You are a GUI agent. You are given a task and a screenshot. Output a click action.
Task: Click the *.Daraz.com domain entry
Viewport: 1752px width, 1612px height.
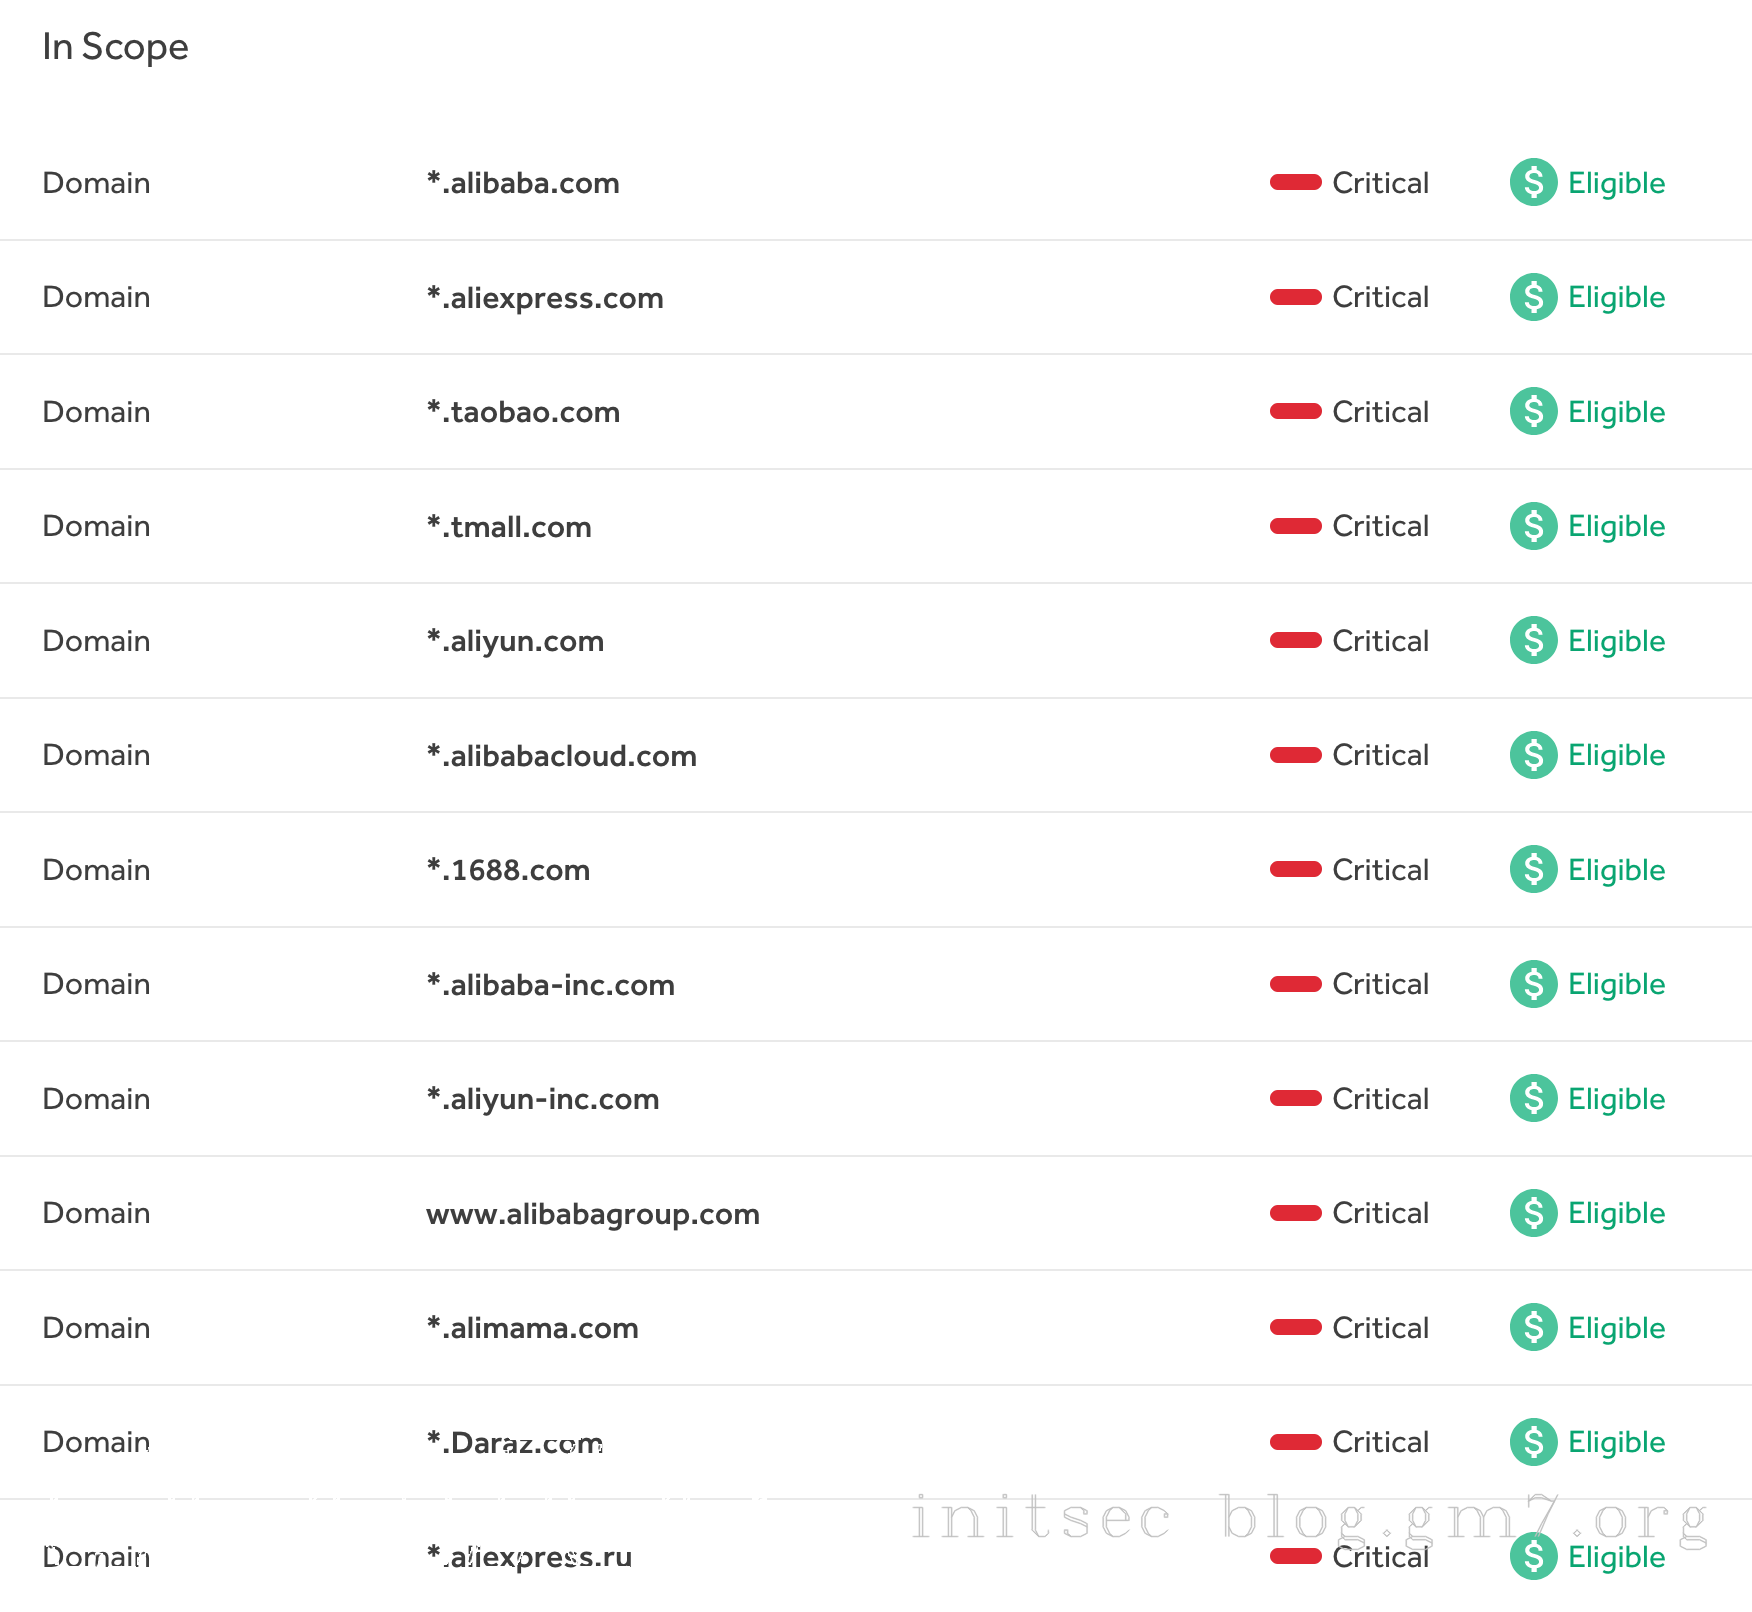pos(515,1443)
